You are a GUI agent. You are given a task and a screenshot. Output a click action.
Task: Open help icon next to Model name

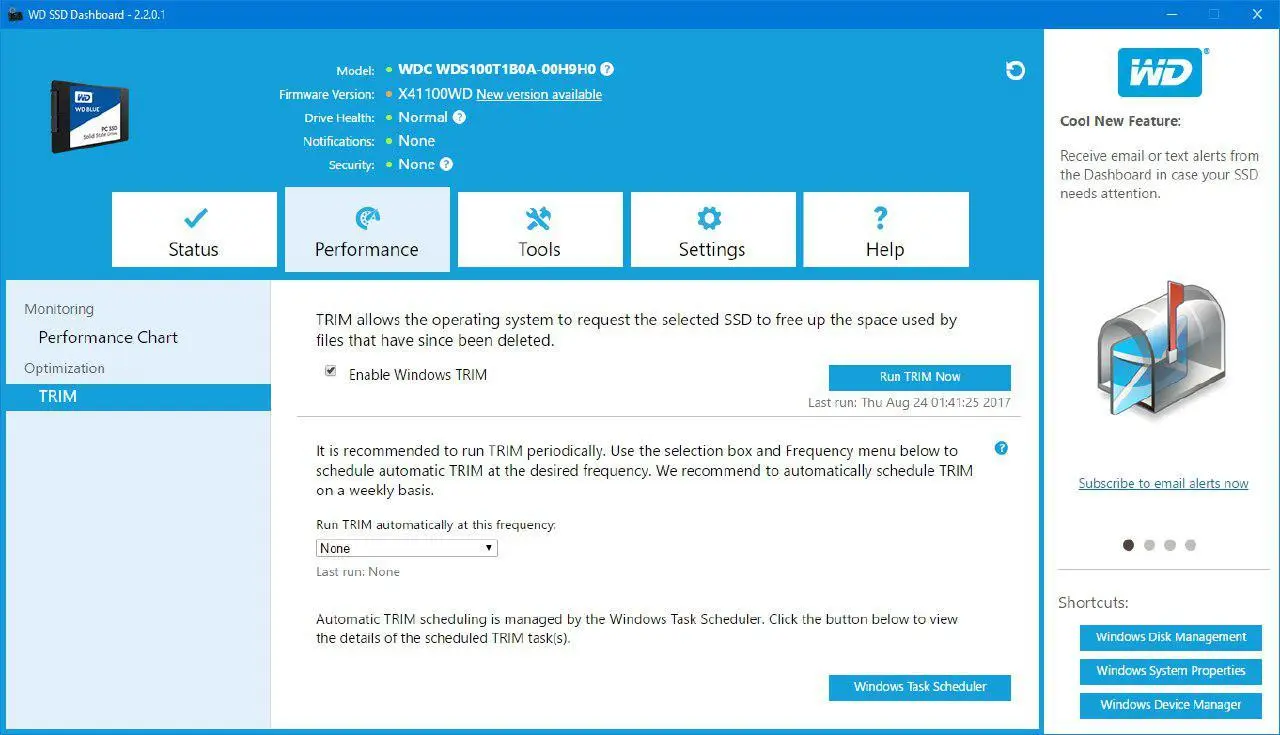[x=607, y=70]
